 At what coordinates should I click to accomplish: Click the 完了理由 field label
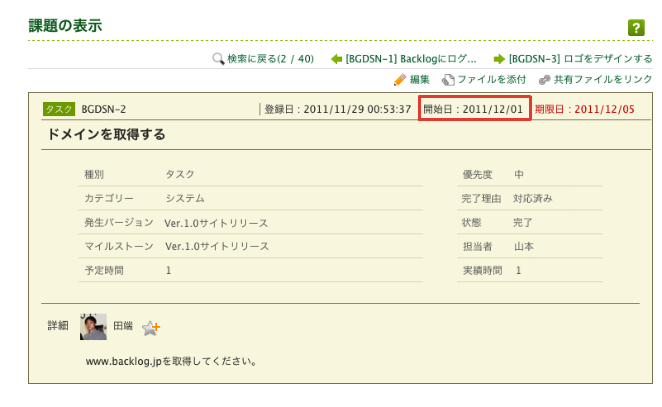[x=481, y=198]
